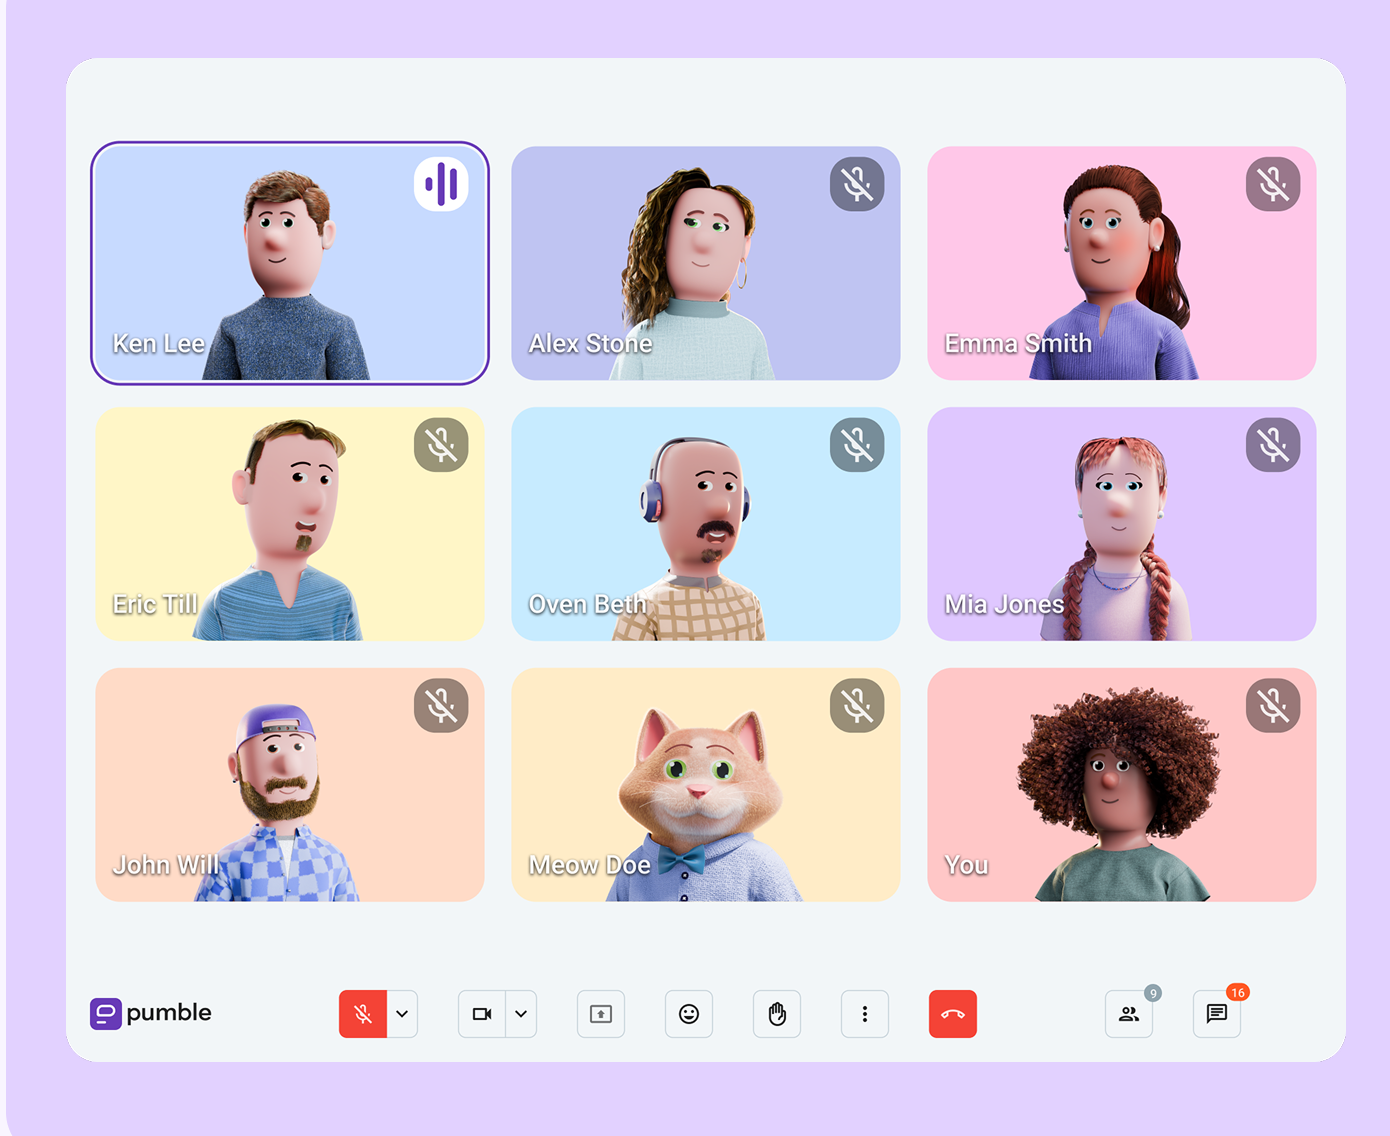
Task: Open the microphone selection dropdown
Action: point(402,1013)
